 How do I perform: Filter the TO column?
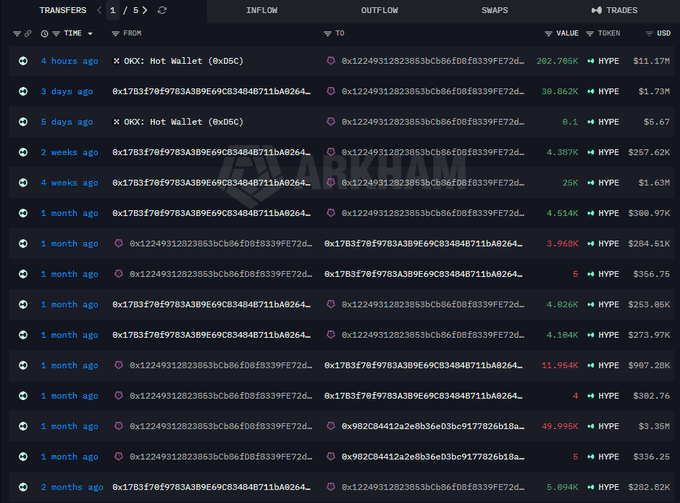click(x=327, y=33)
